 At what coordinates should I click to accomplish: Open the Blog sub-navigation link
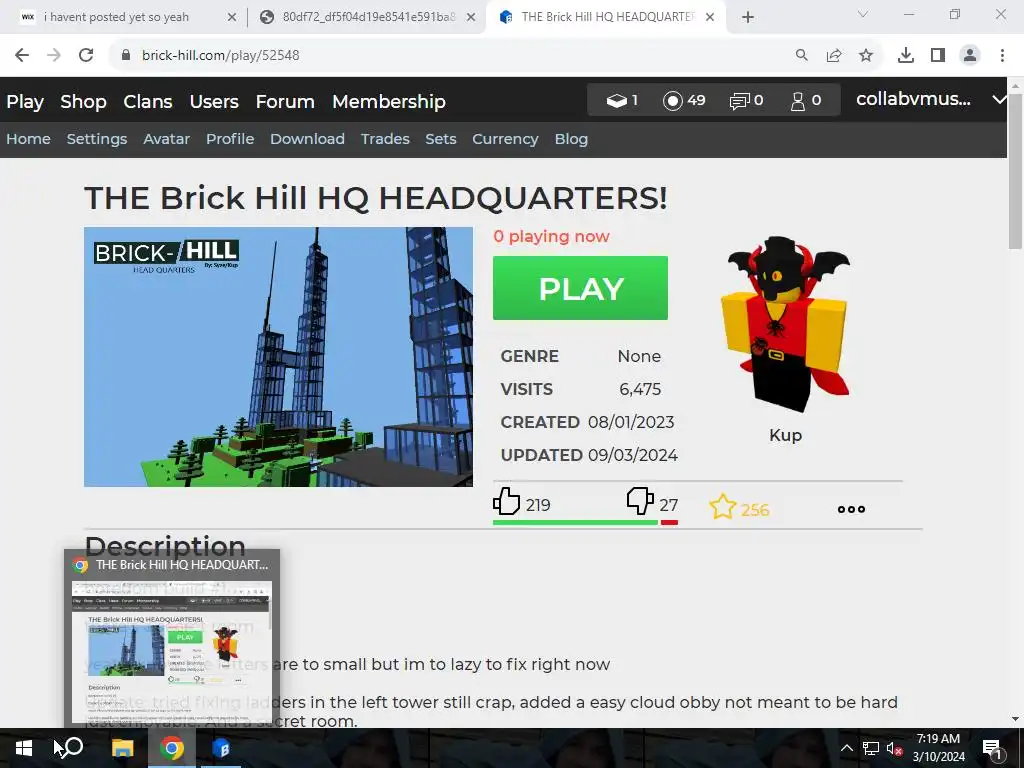coord(571,139)
